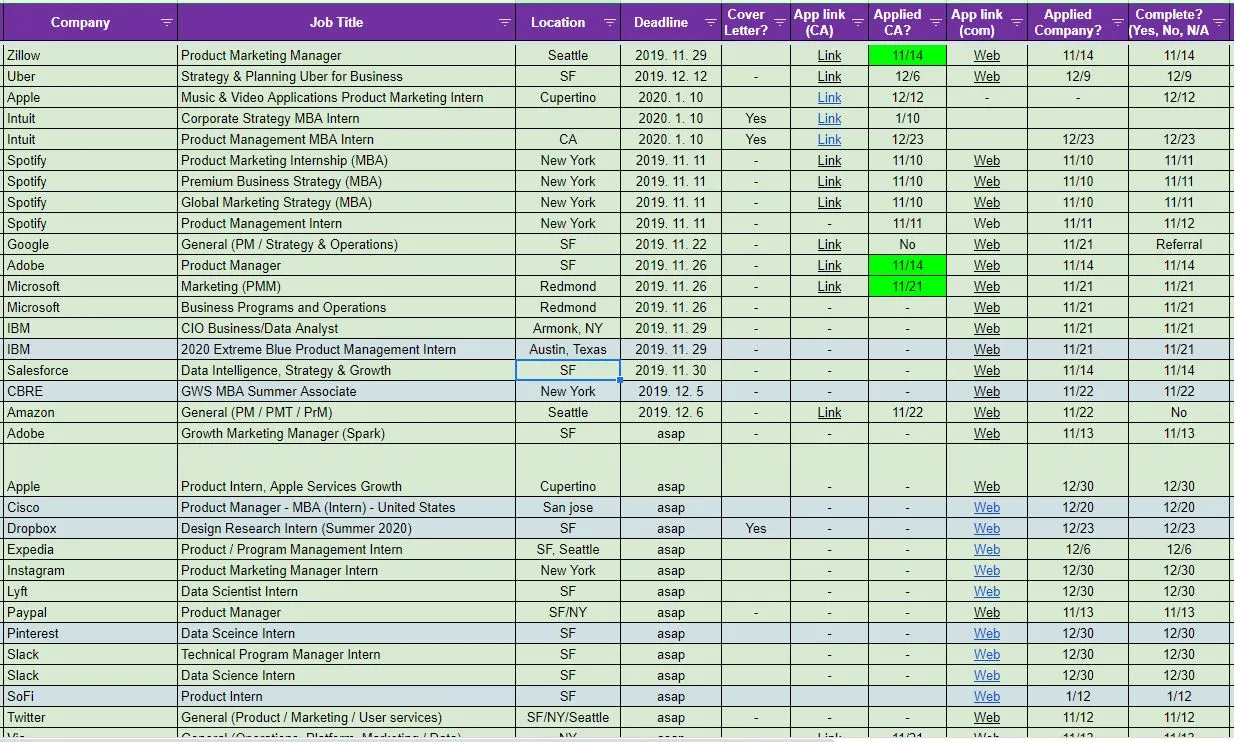1234x742 pixels.
Task: Select the 'SF/NY' location cell
Action: pos(568,612)
